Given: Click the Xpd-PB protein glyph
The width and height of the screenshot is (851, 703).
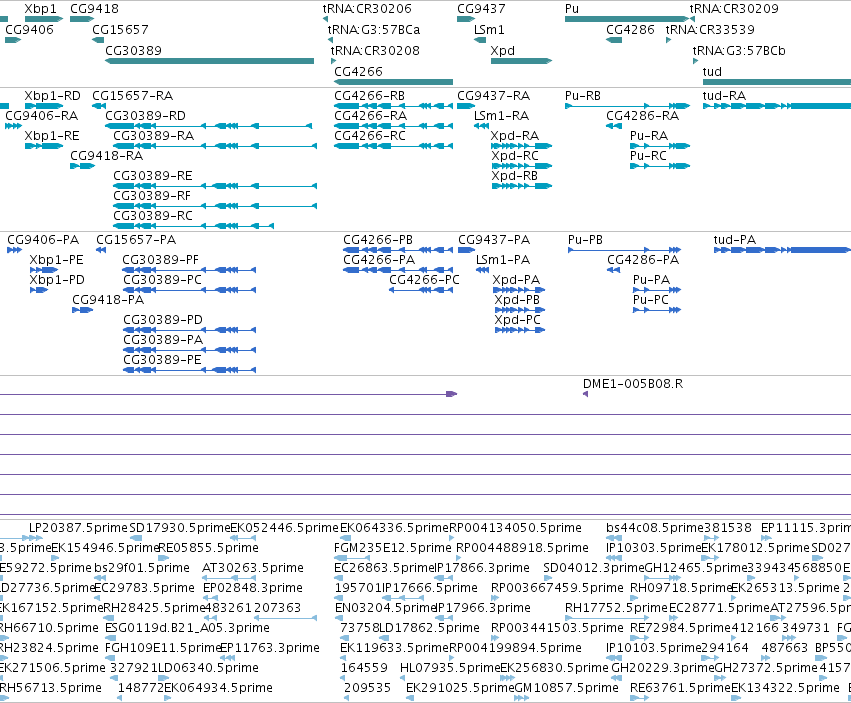Looking at the screenshot, I should [520, 310].
